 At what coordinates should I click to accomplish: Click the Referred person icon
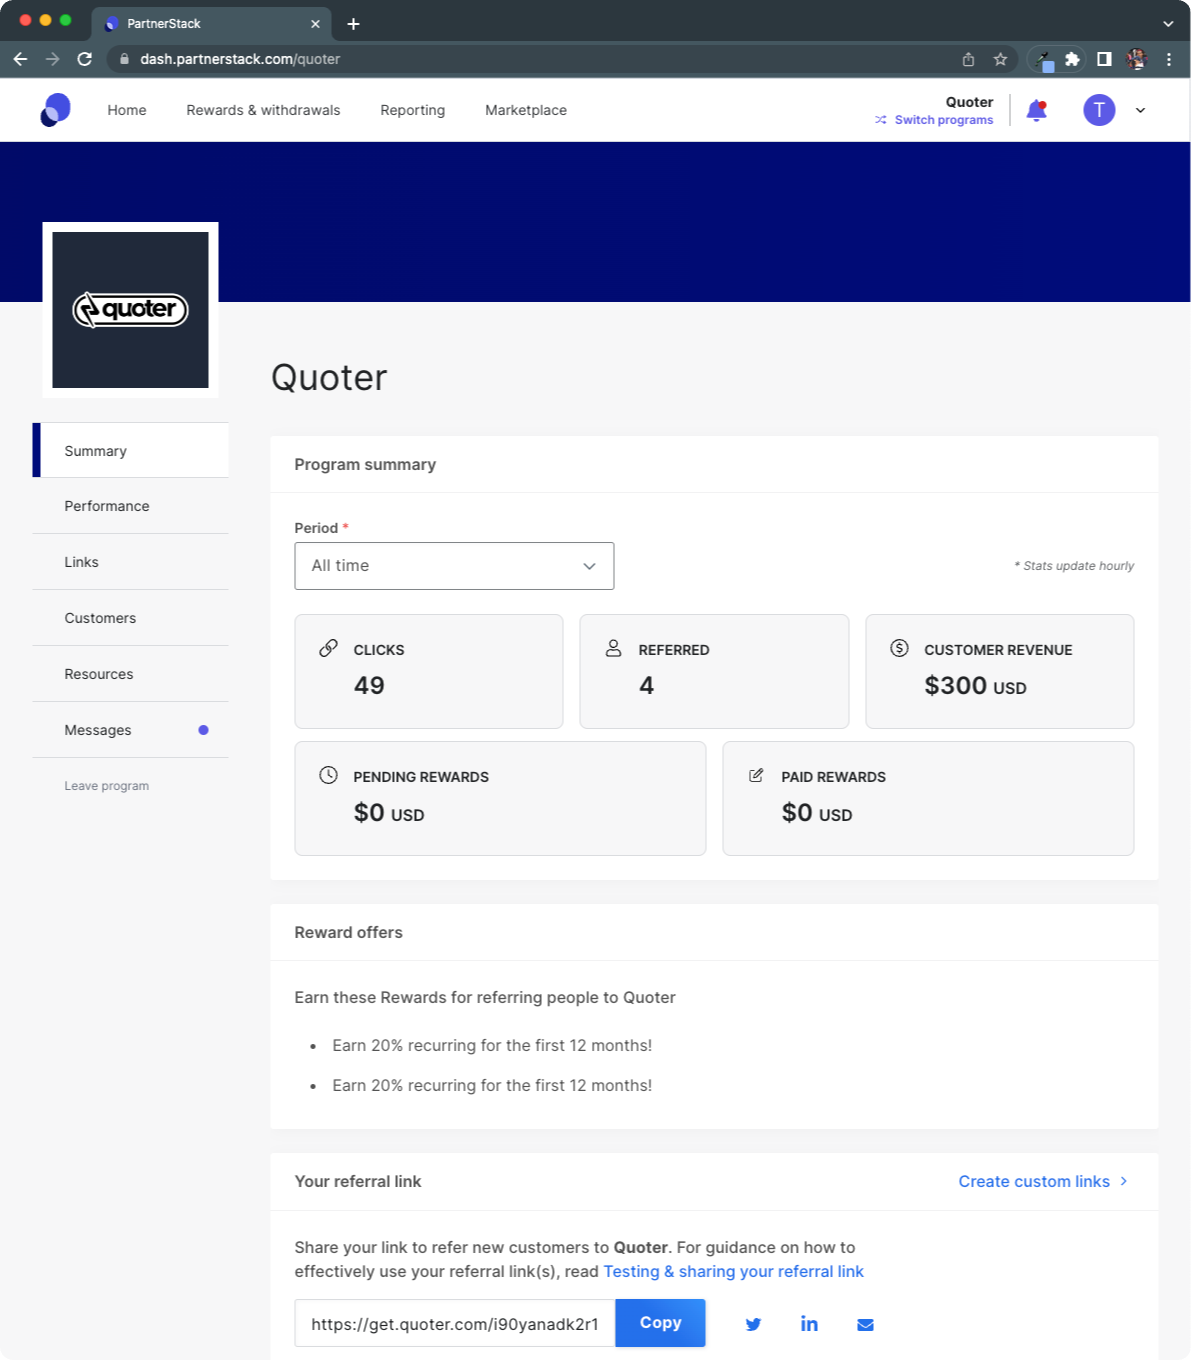click(x=613, y=648)
